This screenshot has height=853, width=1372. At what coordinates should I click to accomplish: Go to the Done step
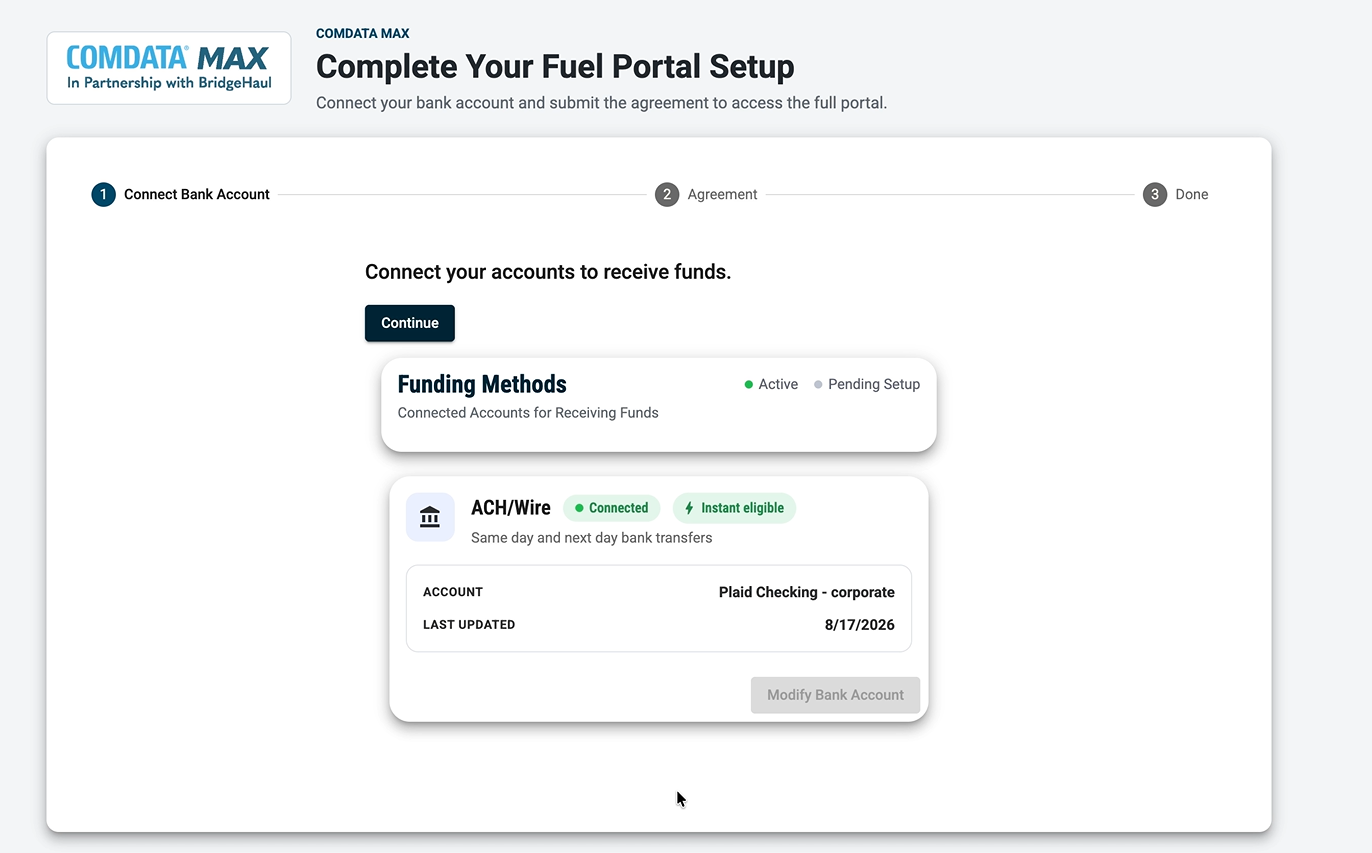pyautogui.click(x=1176, y=194)
